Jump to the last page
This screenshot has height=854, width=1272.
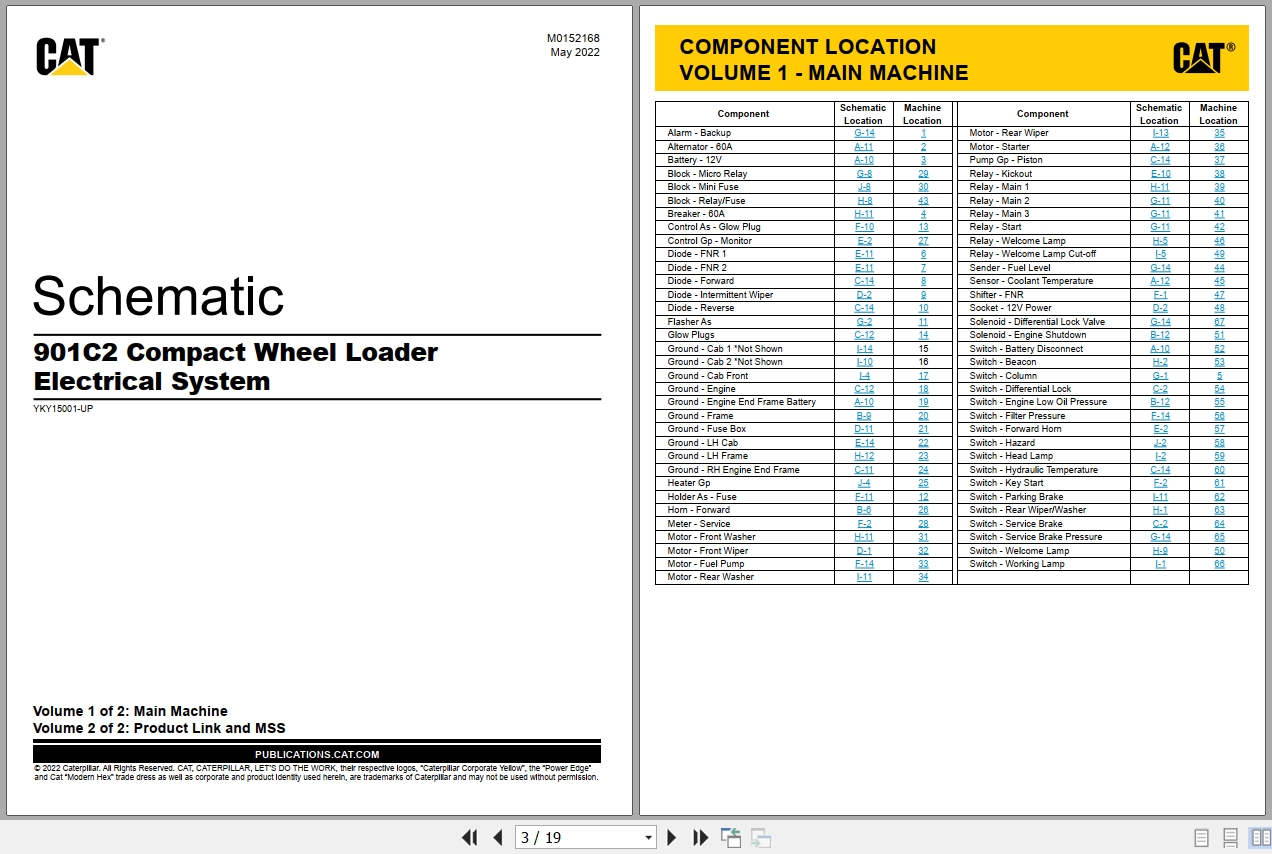pyautogui.click(x=701, y=838)
